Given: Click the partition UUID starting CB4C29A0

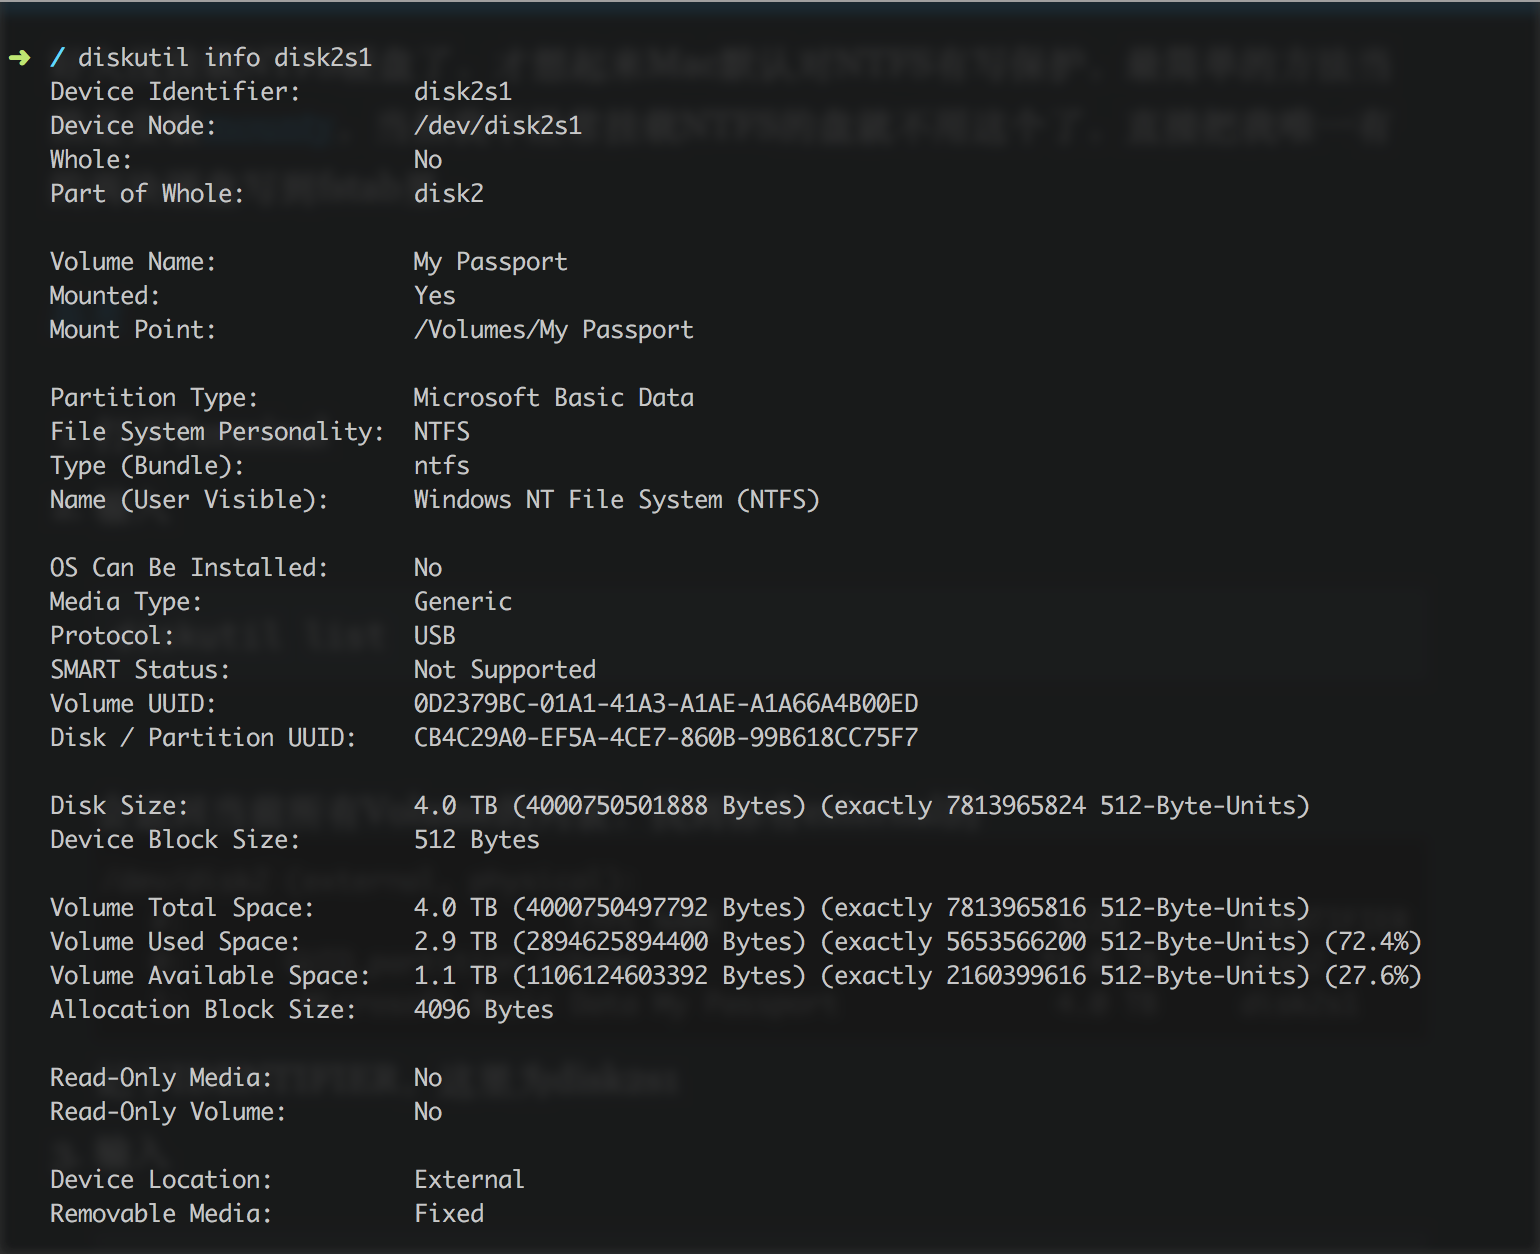Looking at the screenshot, I should tap(665, 738).
